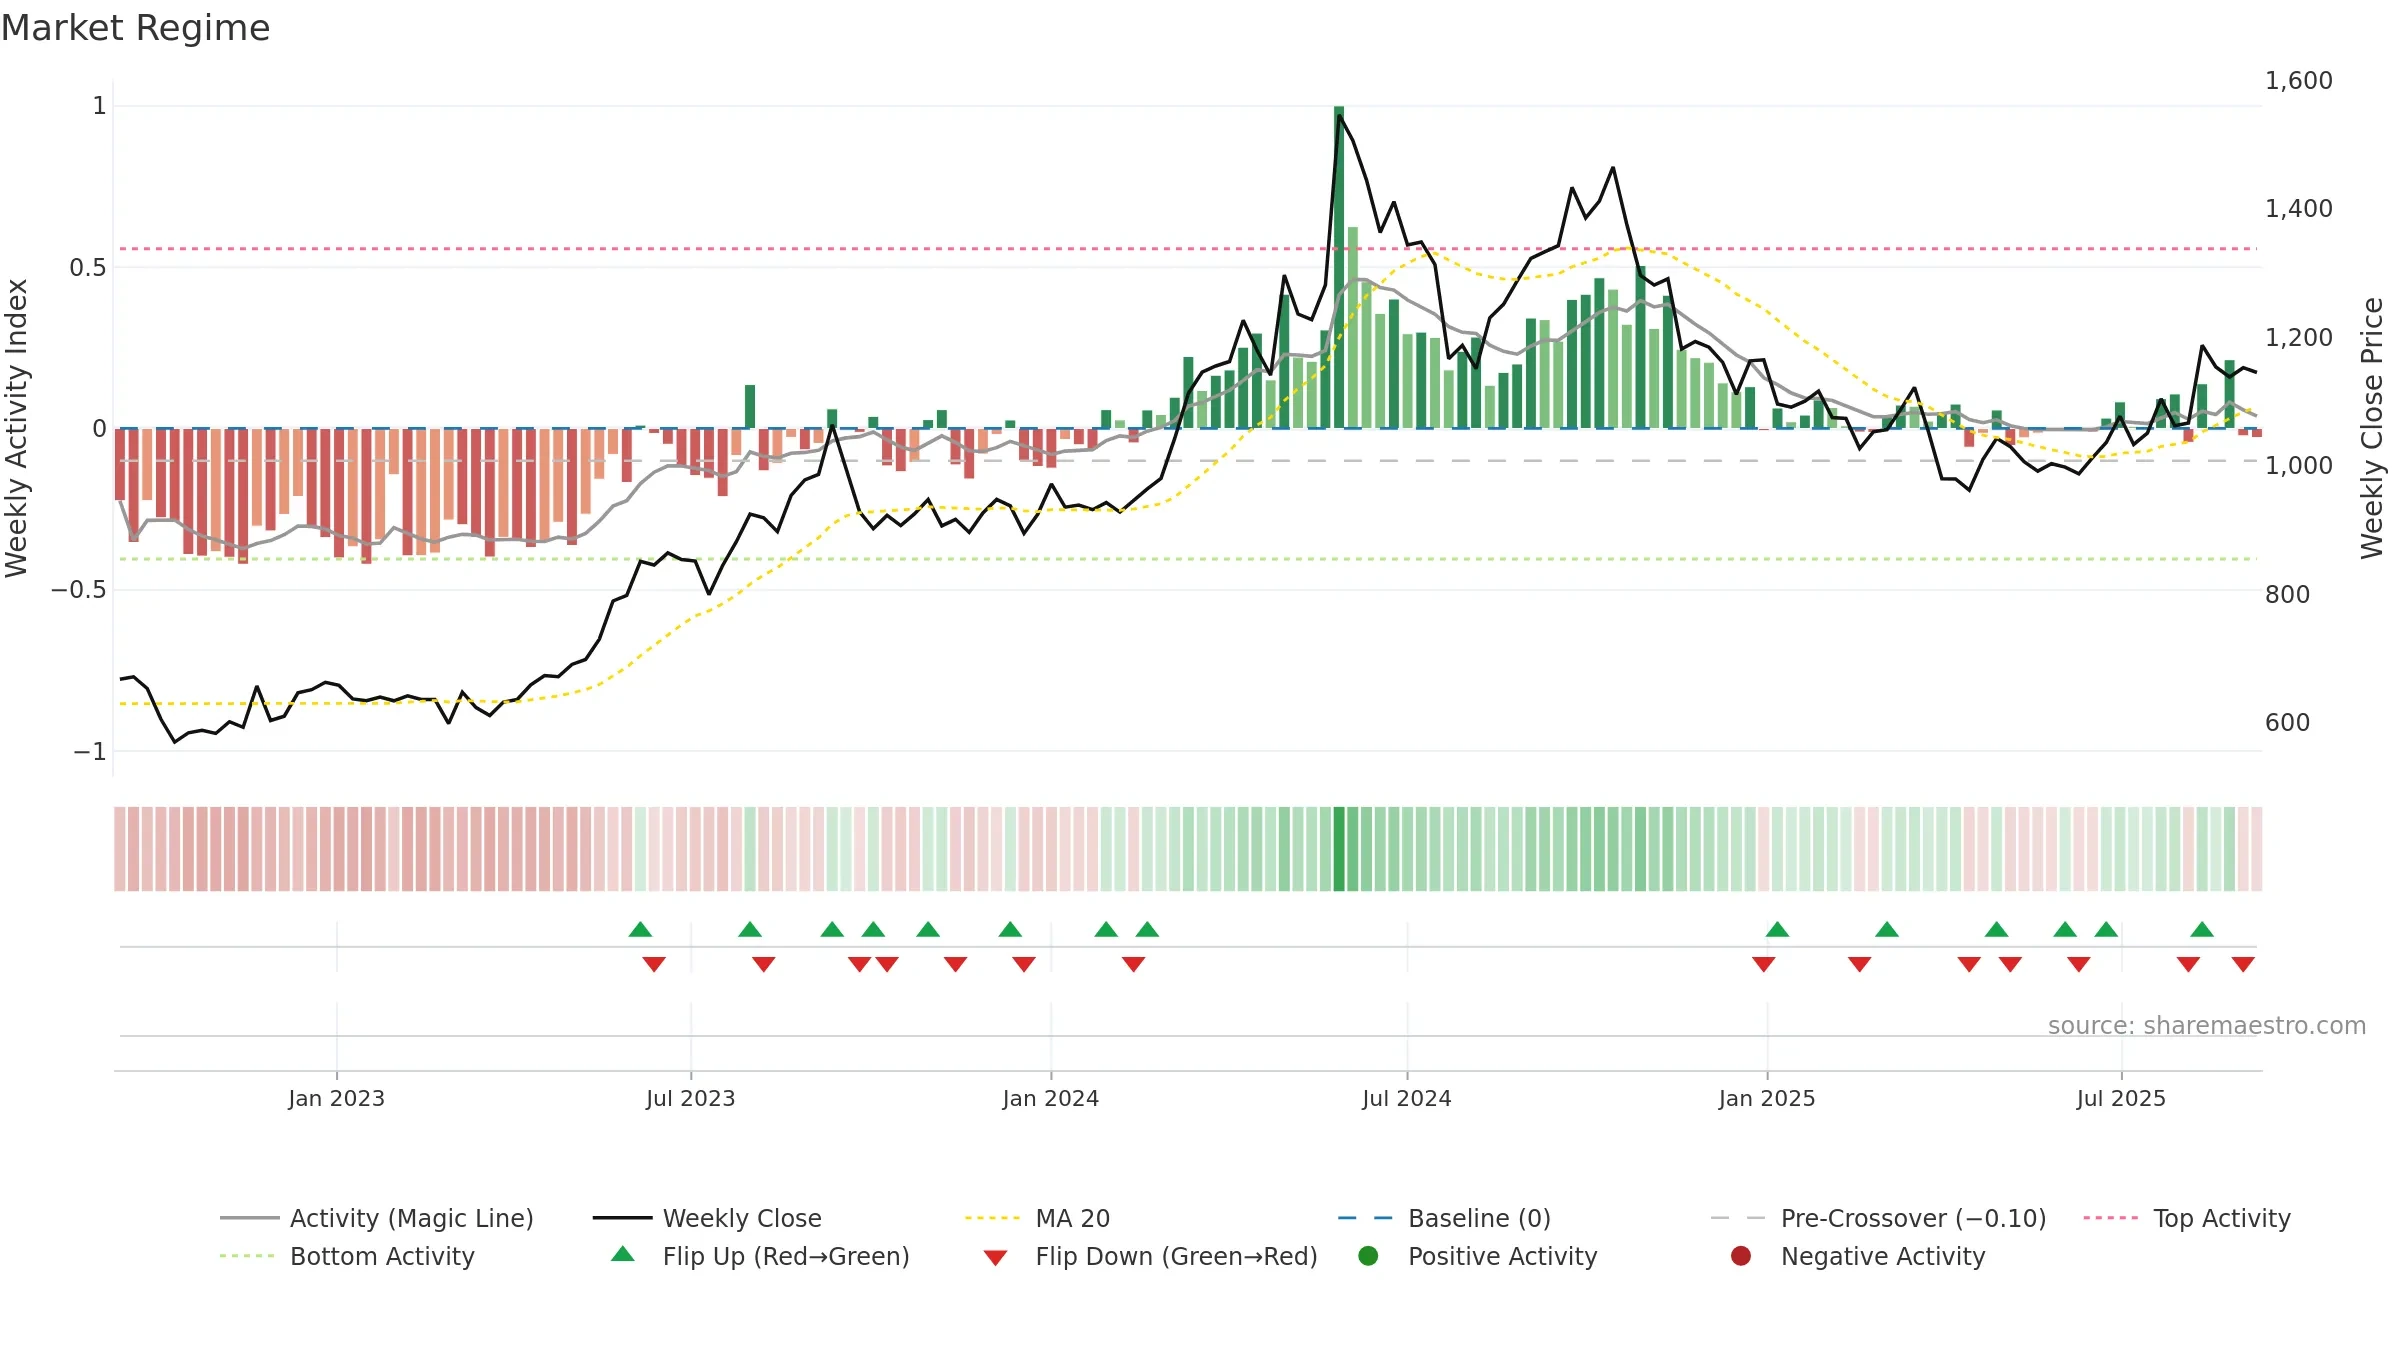This screenshot has width=2400, height=1350.
Task: Click the 1,400 price axis tick label
Action: (2298, 208)
